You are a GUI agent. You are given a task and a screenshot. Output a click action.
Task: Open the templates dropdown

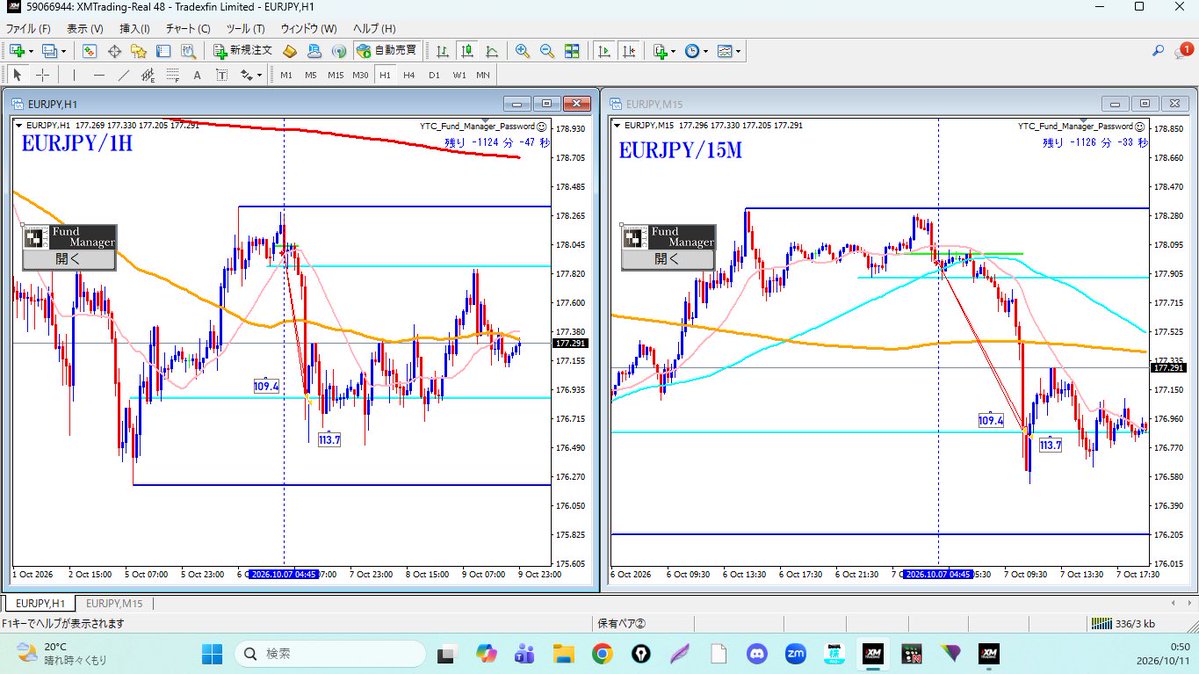click(x=729, y=51)
